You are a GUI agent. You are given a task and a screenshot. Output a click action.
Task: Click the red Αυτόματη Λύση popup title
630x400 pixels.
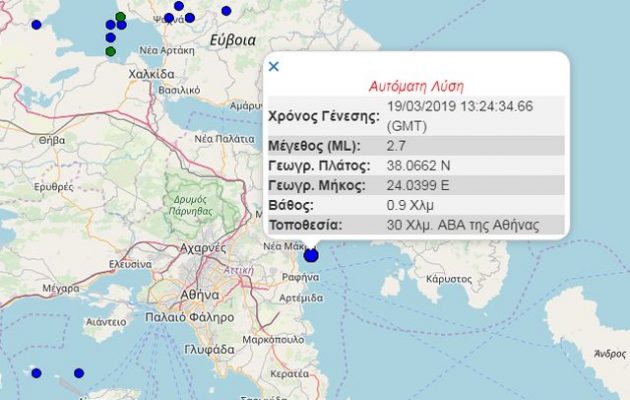tap(417, 85)
